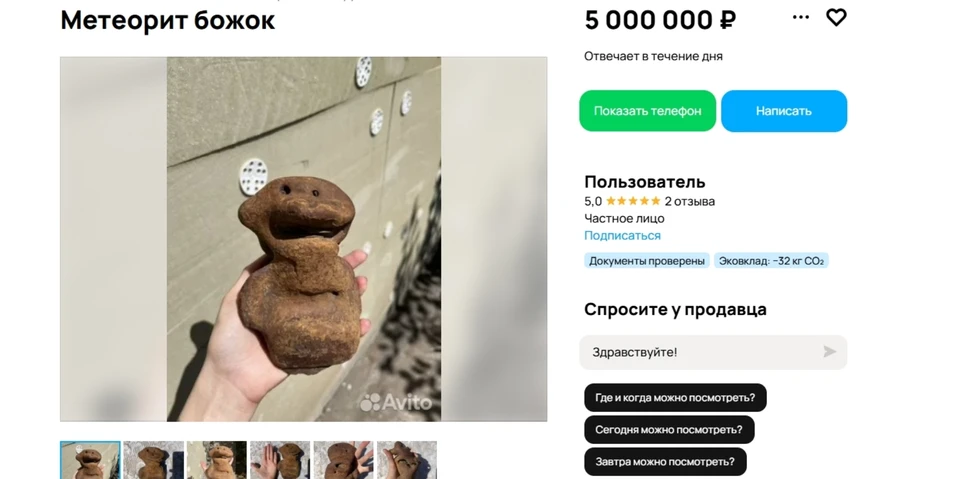960x479 pixels.
Task: Open the 'Пользователь' seller profile
Action: 645,182
